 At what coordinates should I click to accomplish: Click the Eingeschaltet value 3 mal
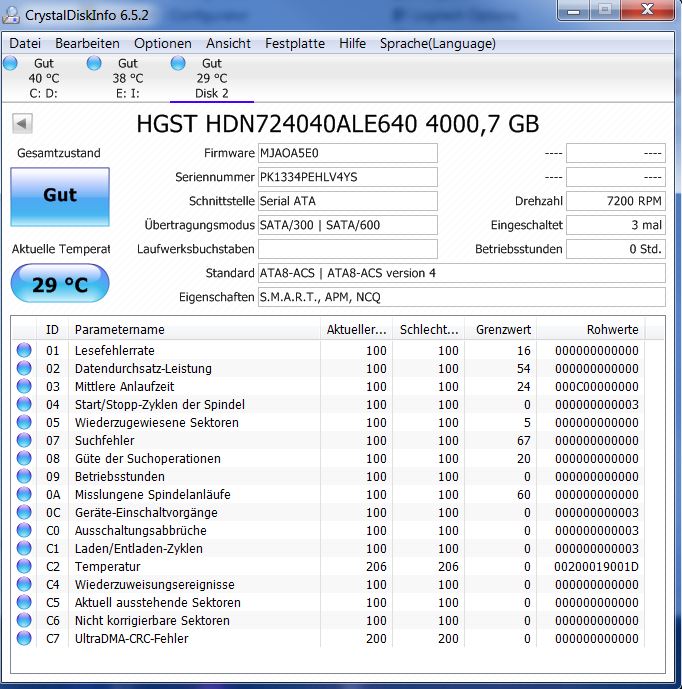616,225
